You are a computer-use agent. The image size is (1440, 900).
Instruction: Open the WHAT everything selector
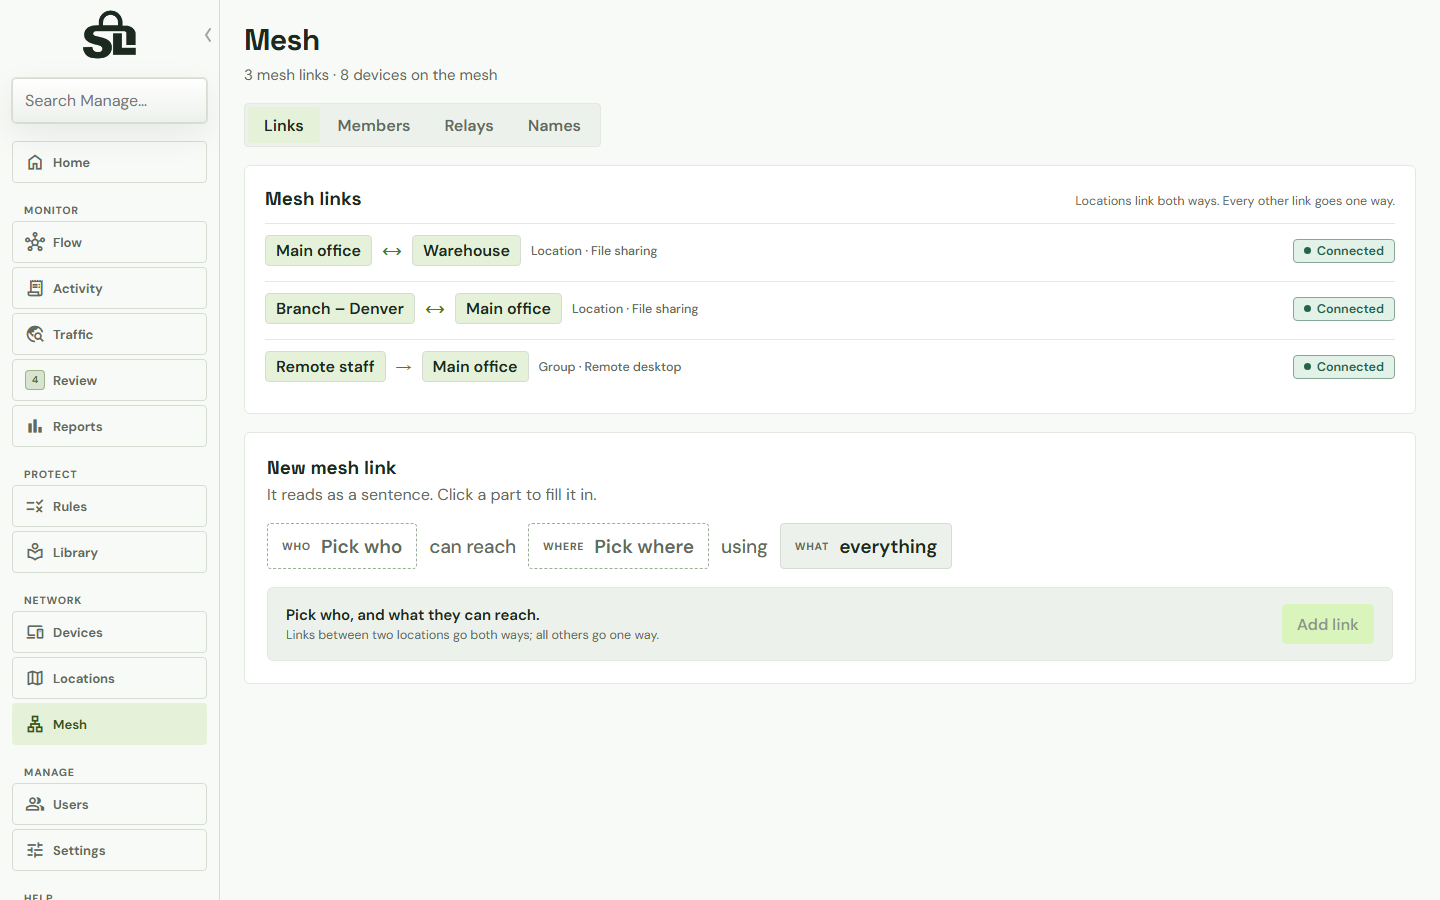pyautogui.click(x=866, y=546)
